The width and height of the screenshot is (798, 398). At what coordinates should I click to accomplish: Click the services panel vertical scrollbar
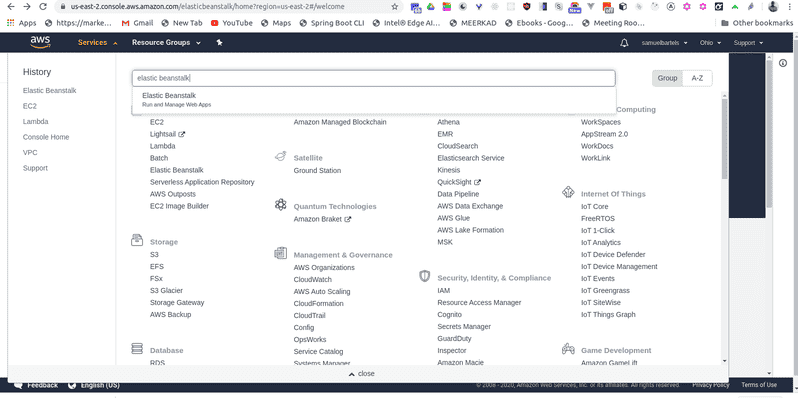[725, 138]
